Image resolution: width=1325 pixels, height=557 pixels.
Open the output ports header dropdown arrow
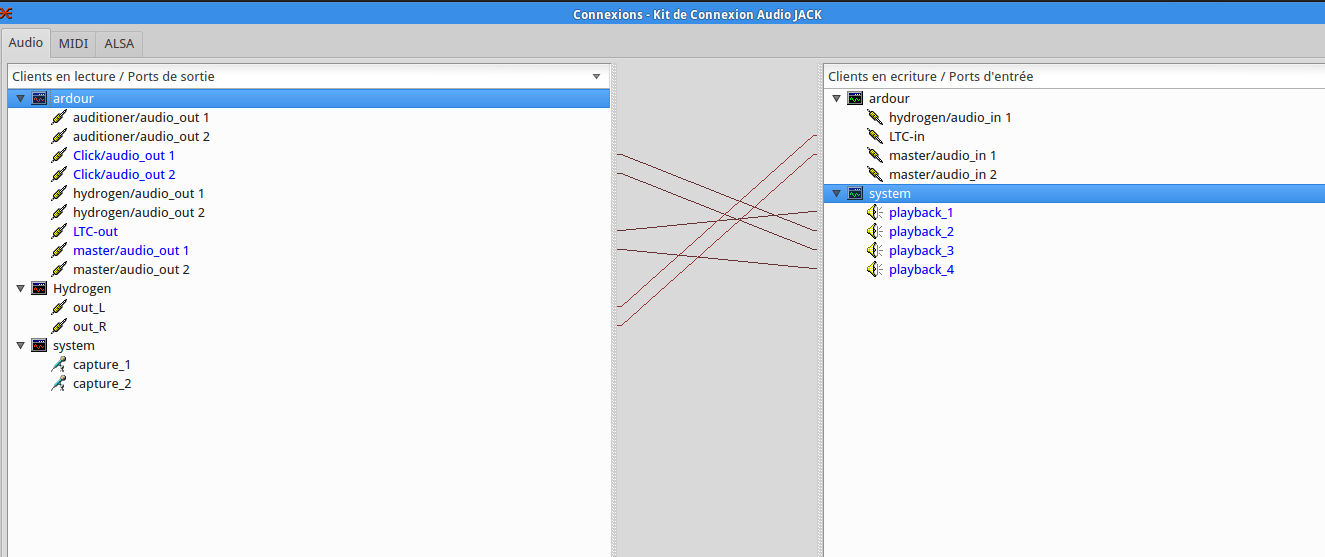[x=596, y=76]
